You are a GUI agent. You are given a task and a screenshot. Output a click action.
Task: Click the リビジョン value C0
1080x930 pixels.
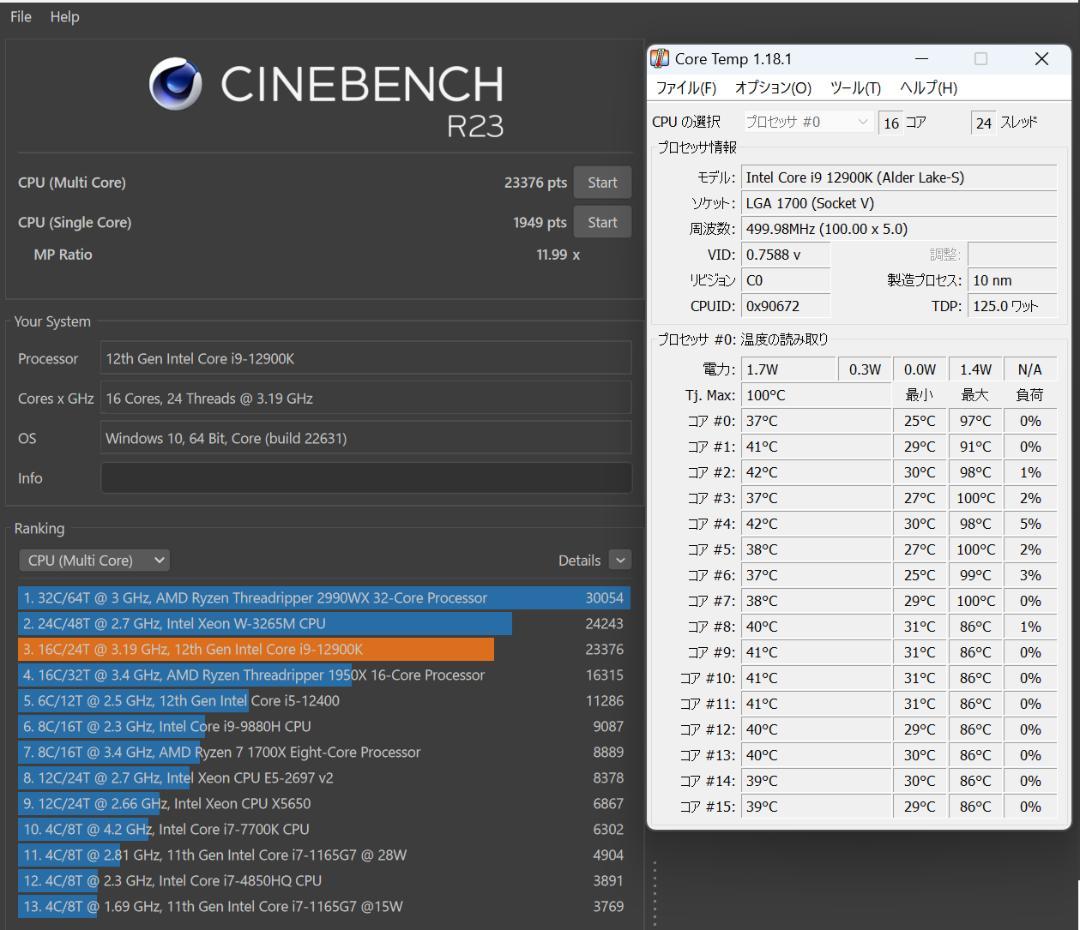pos(785,280)
